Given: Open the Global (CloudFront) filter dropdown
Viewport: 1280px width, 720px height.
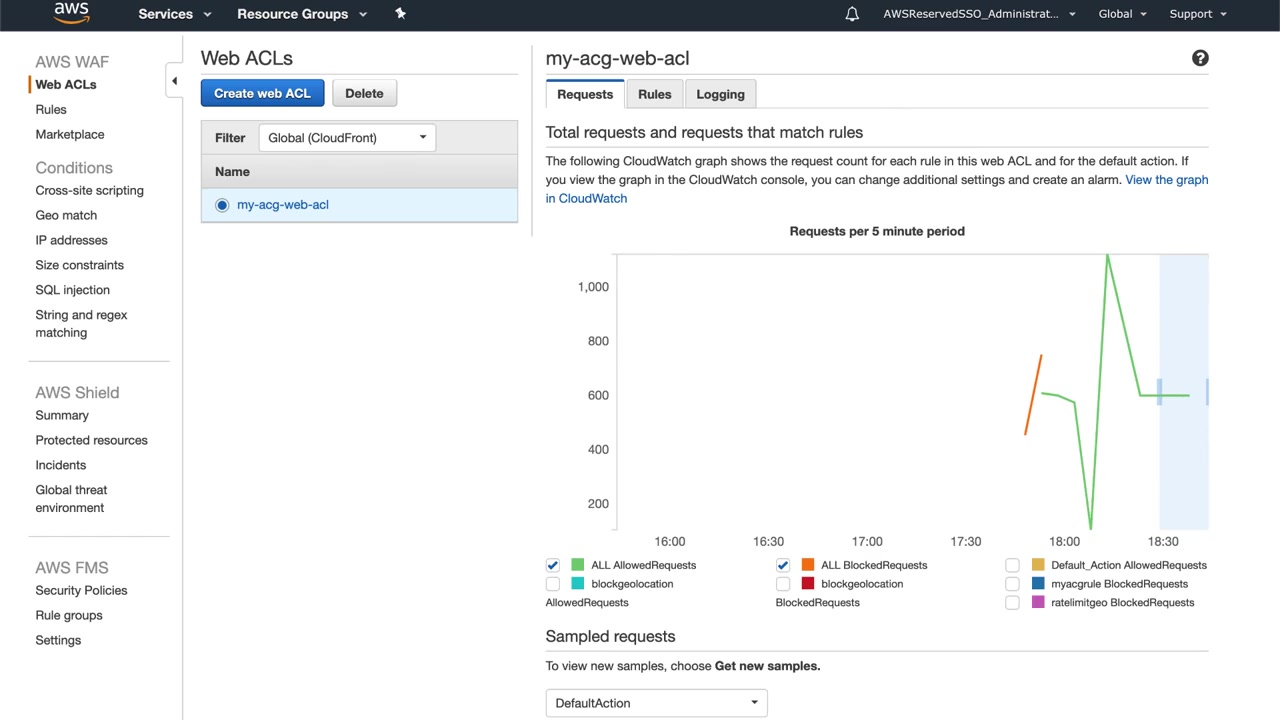Looking at the screenshot, I should click(346, 138).
